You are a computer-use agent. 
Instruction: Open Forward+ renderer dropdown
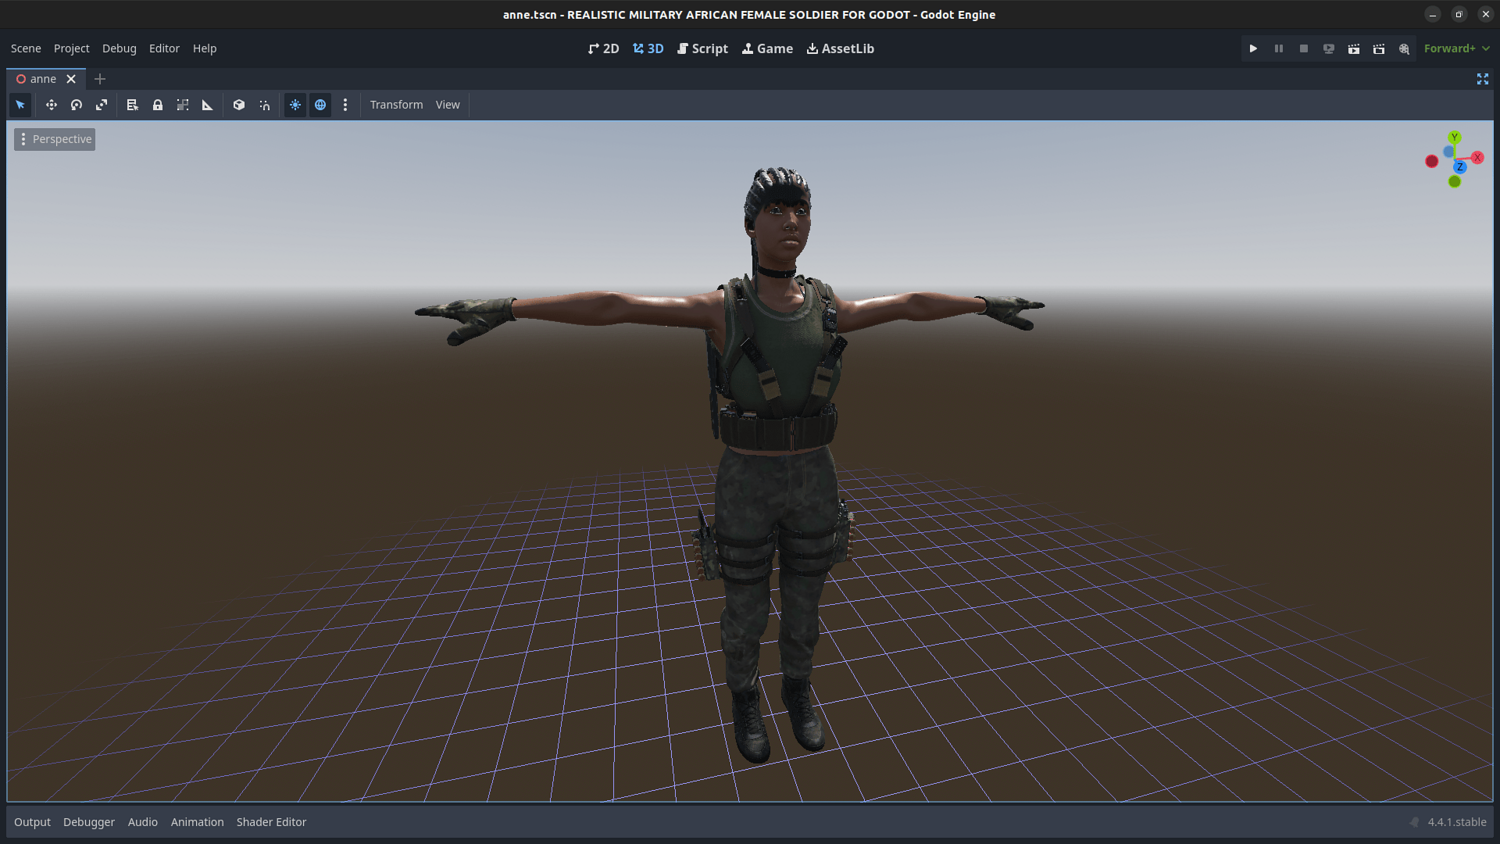point(1456,48)
